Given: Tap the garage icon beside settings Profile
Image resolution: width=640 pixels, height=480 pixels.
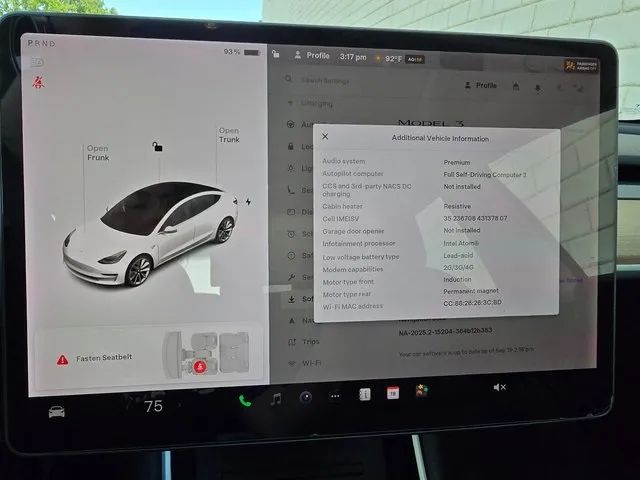Looking at the screenshot, I should tap(516, 87).
